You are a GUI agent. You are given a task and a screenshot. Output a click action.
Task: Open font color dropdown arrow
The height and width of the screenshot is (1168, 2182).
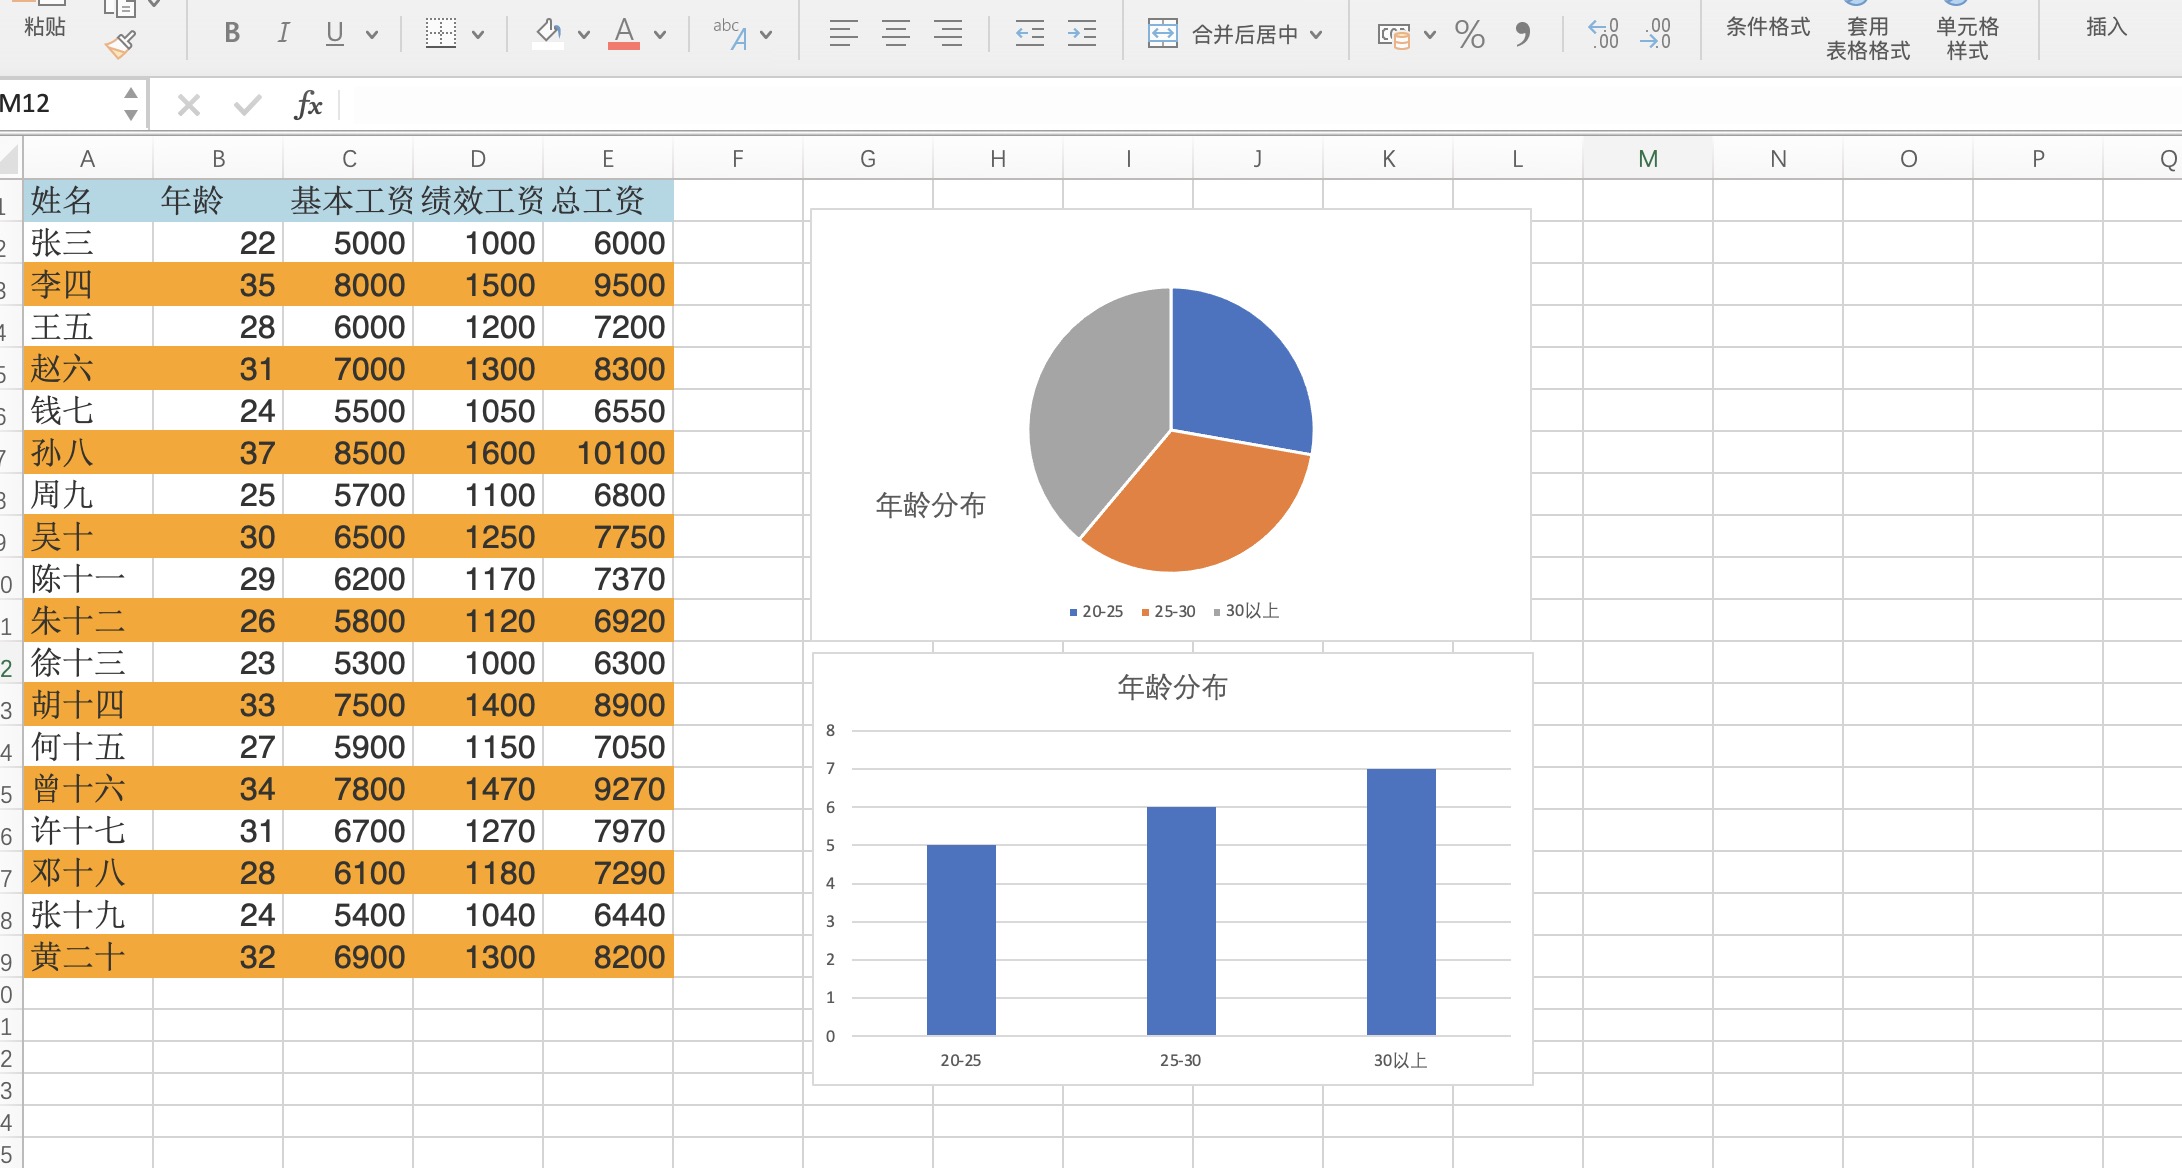(x=660, y=34)
